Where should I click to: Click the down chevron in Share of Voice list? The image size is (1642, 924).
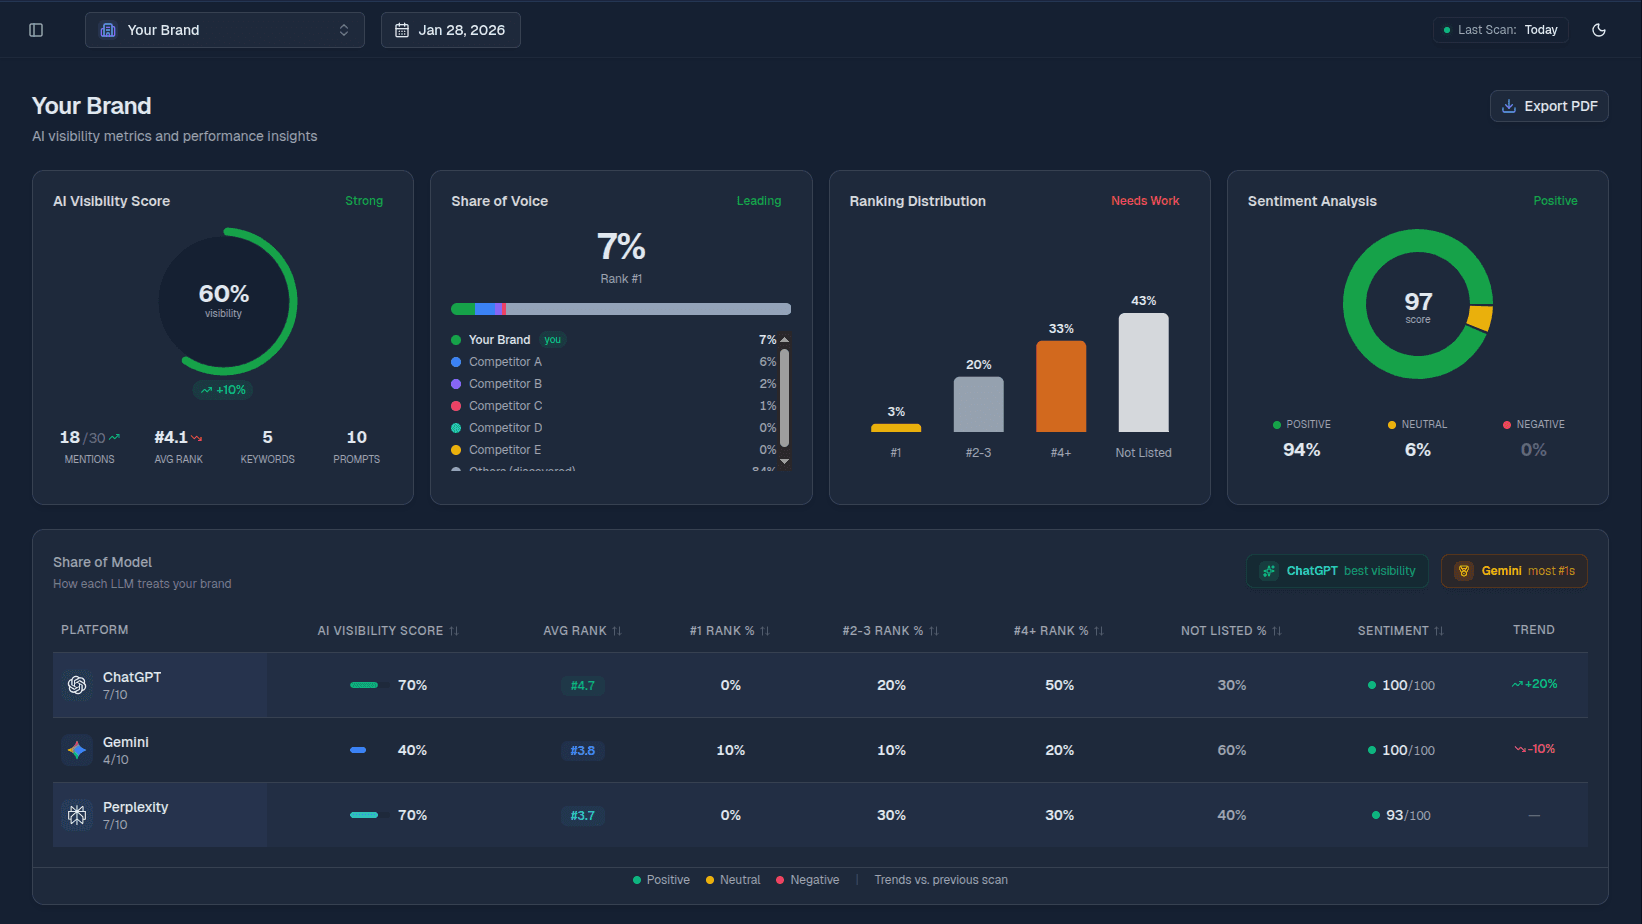(x=785, y=461)
